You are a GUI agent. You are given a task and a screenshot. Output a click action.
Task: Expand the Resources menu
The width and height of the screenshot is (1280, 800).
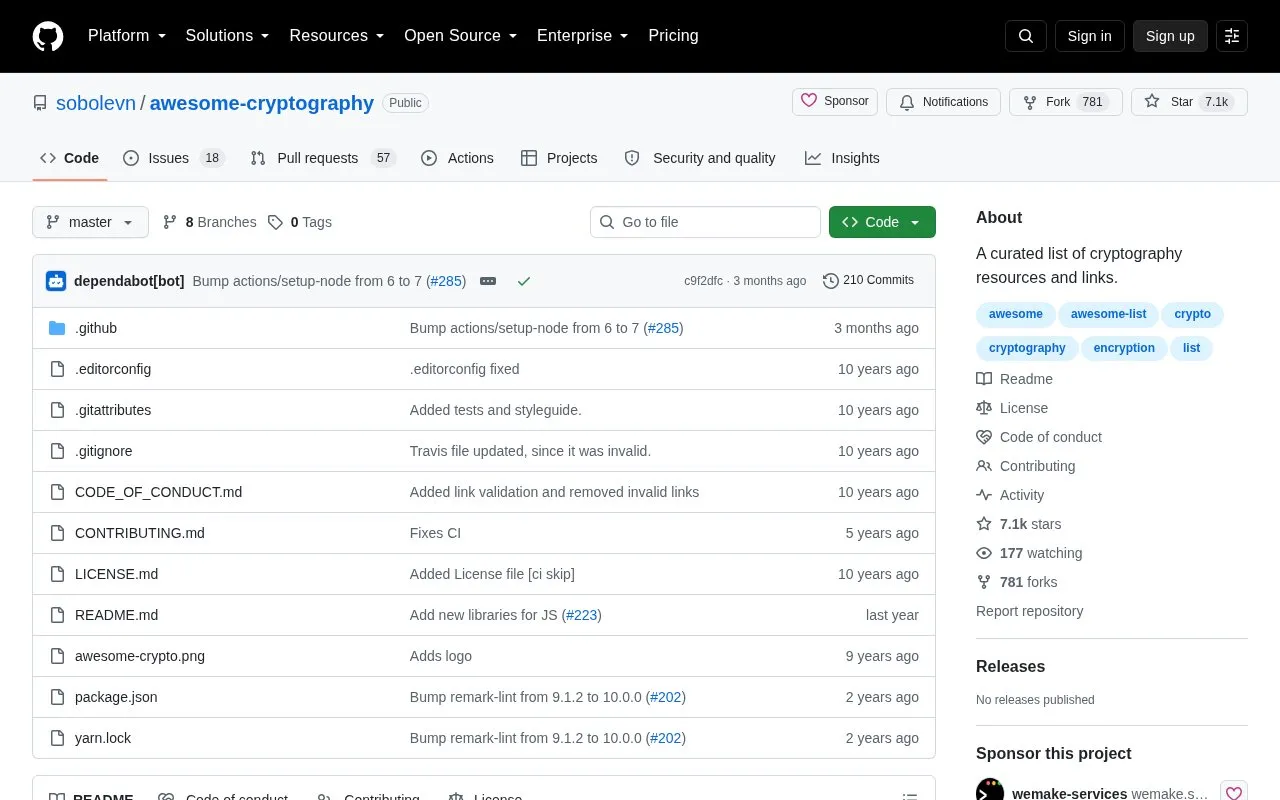pyautogui.click(x=337, y=36)
